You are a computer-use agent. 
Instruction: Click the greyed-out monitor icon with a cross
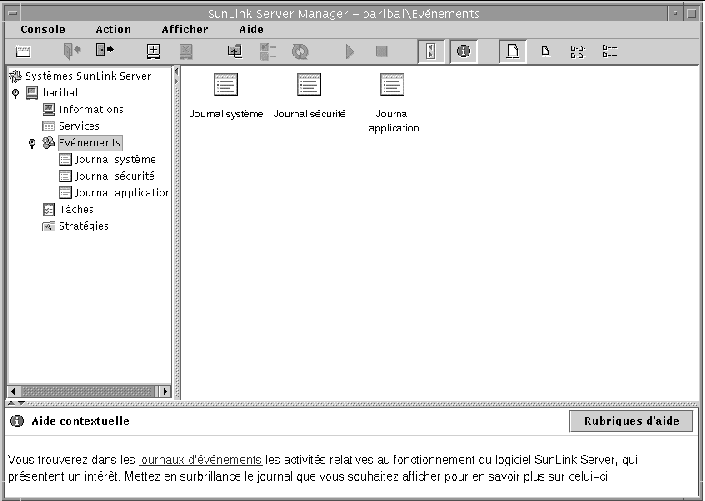[186, 51]
